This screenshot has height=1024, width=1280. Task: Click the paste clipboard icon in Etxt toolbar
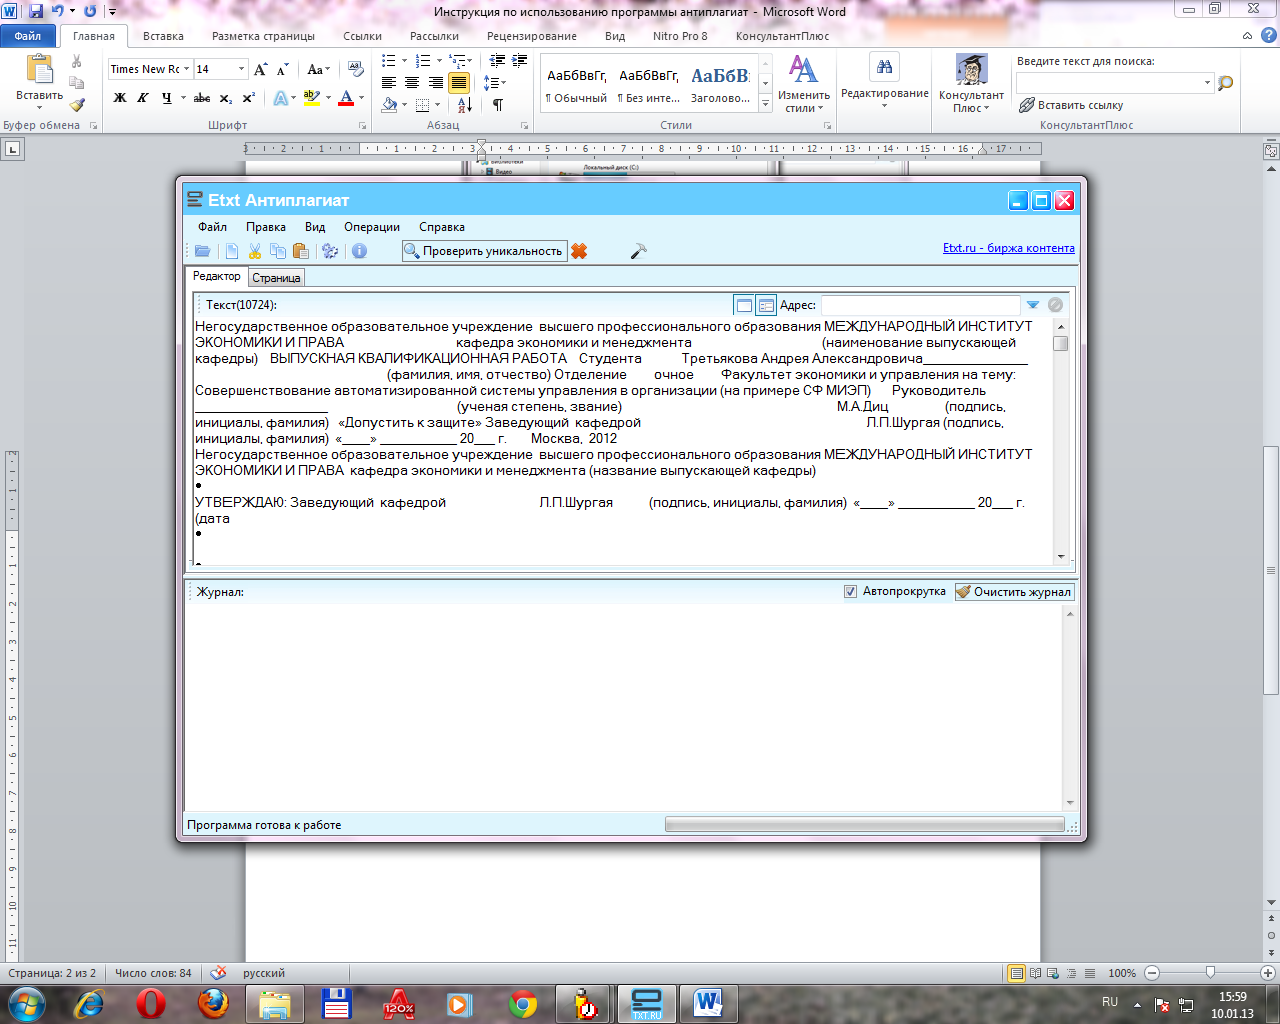pyautogui.click(x=301, y=251)
